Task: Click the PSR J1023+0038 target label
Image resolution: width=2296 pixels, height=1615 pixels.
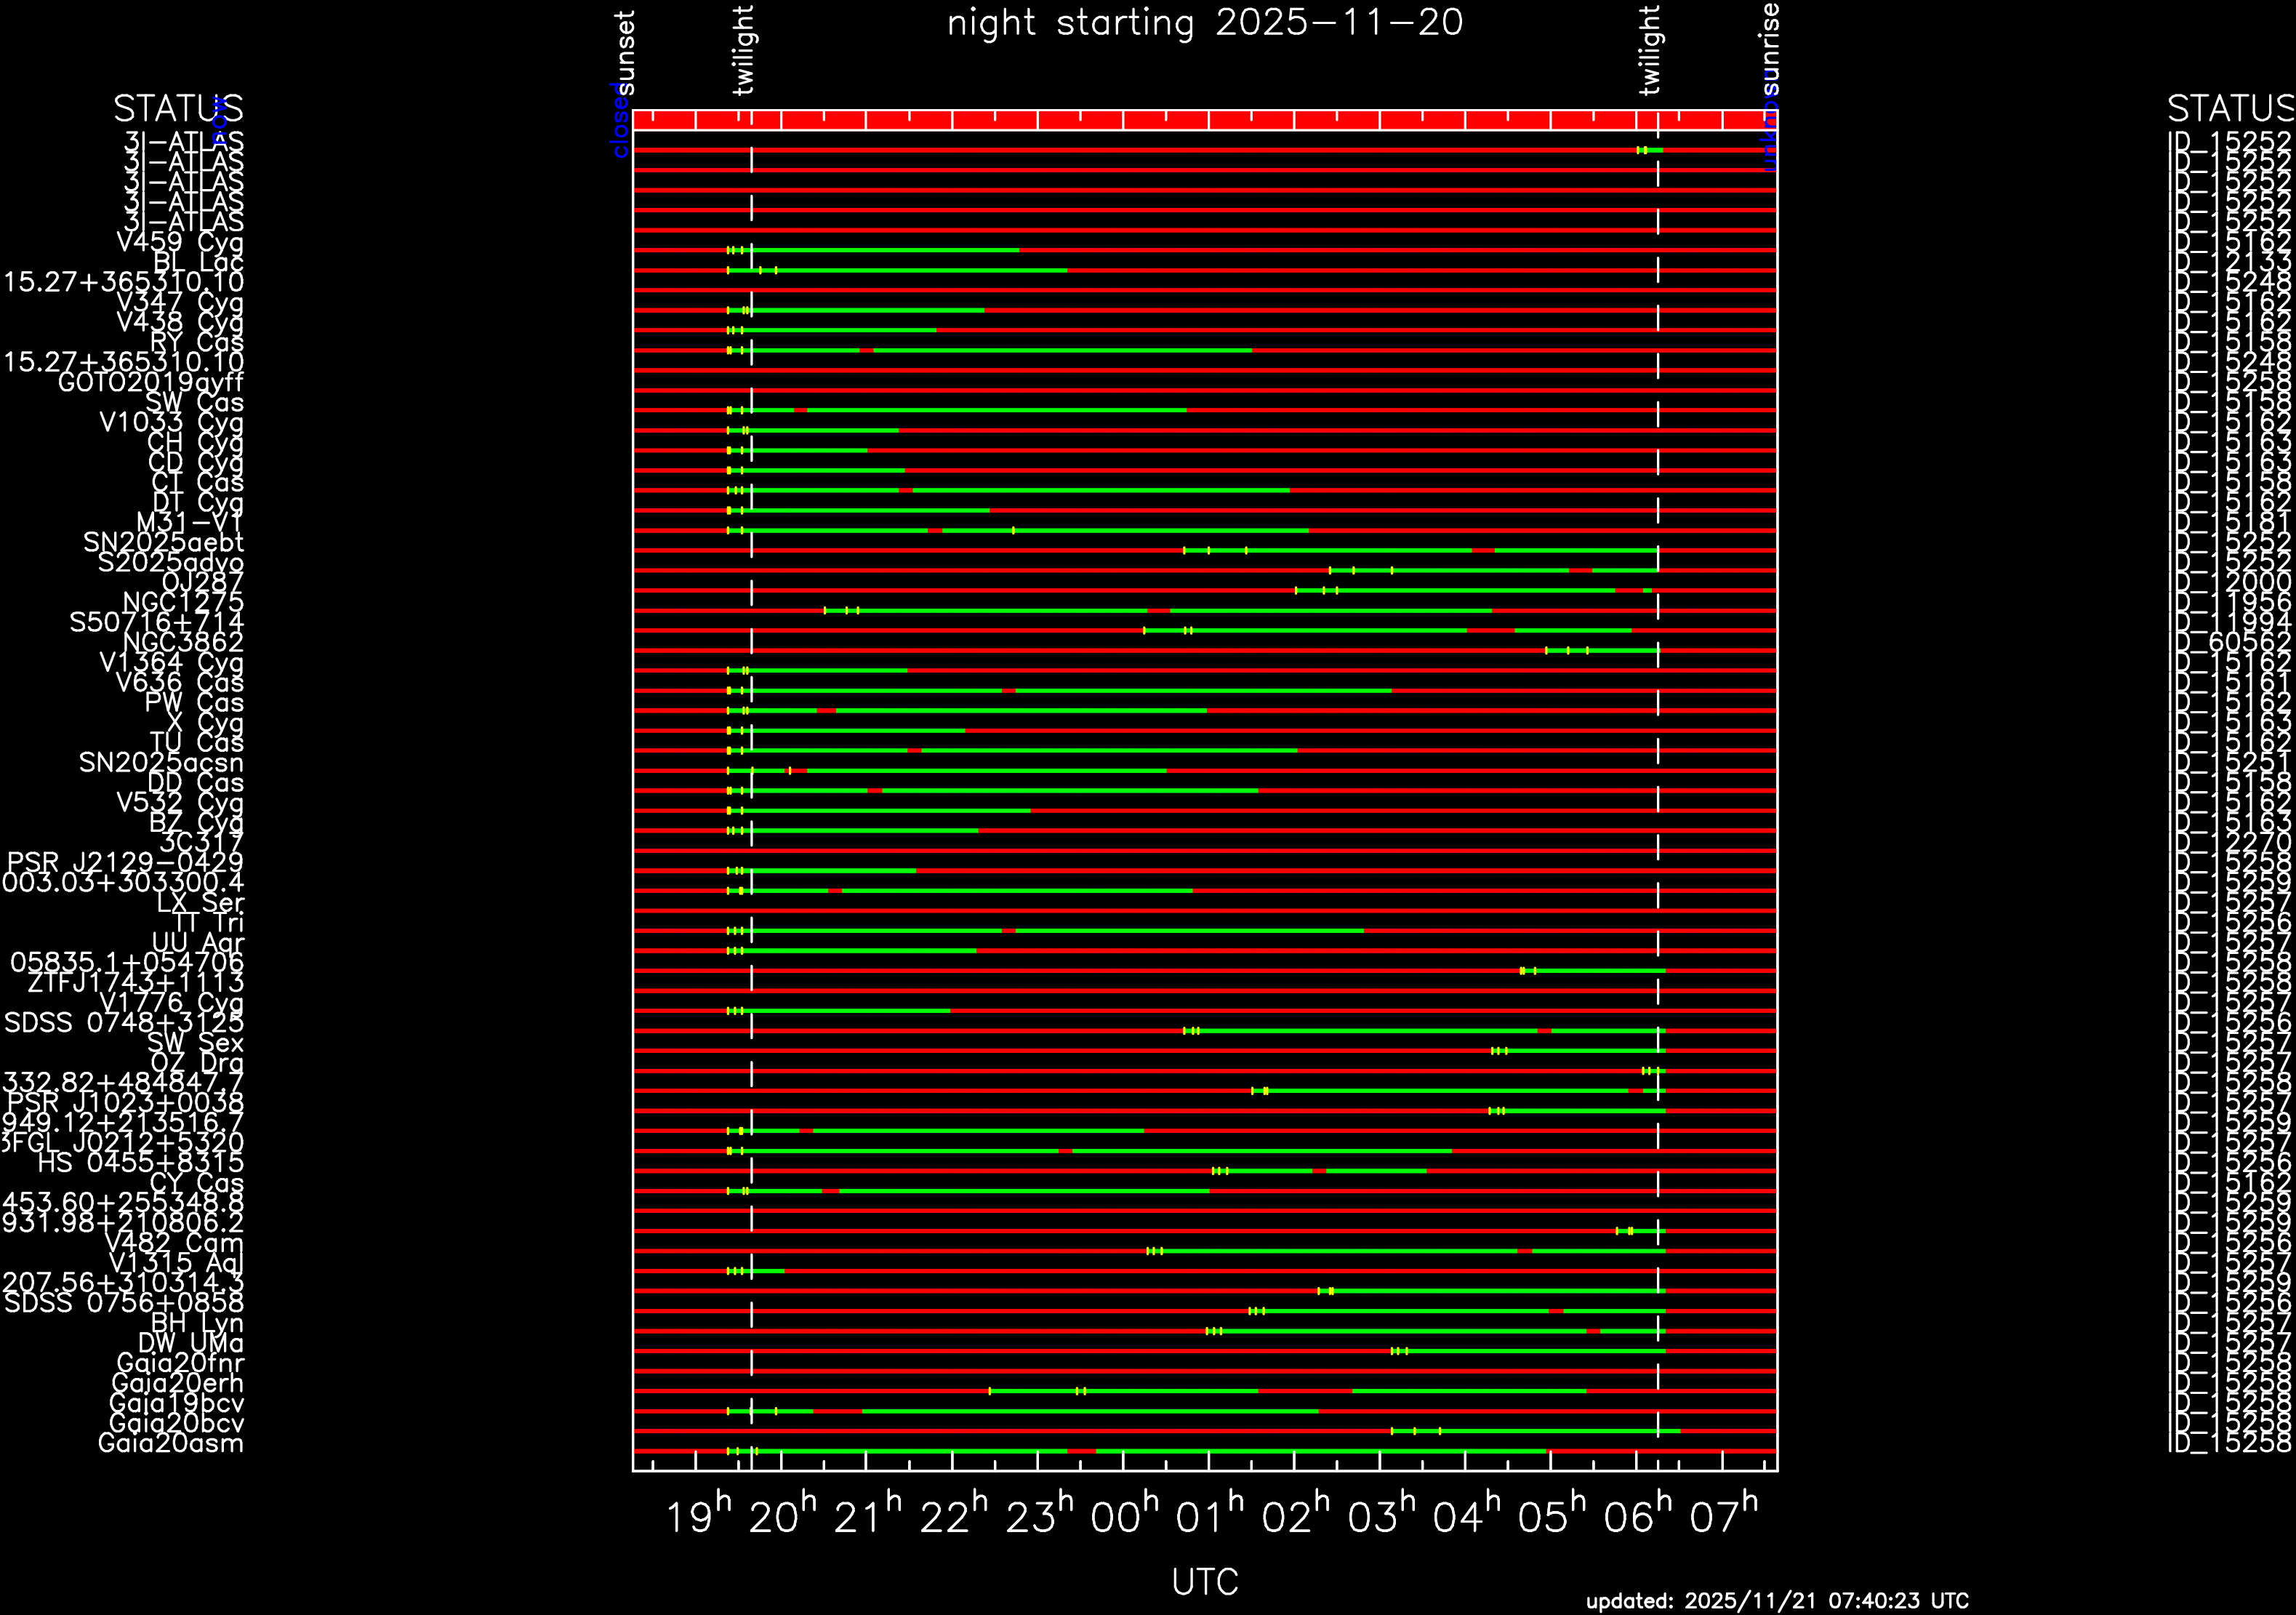Action: tap(125, 1102)
